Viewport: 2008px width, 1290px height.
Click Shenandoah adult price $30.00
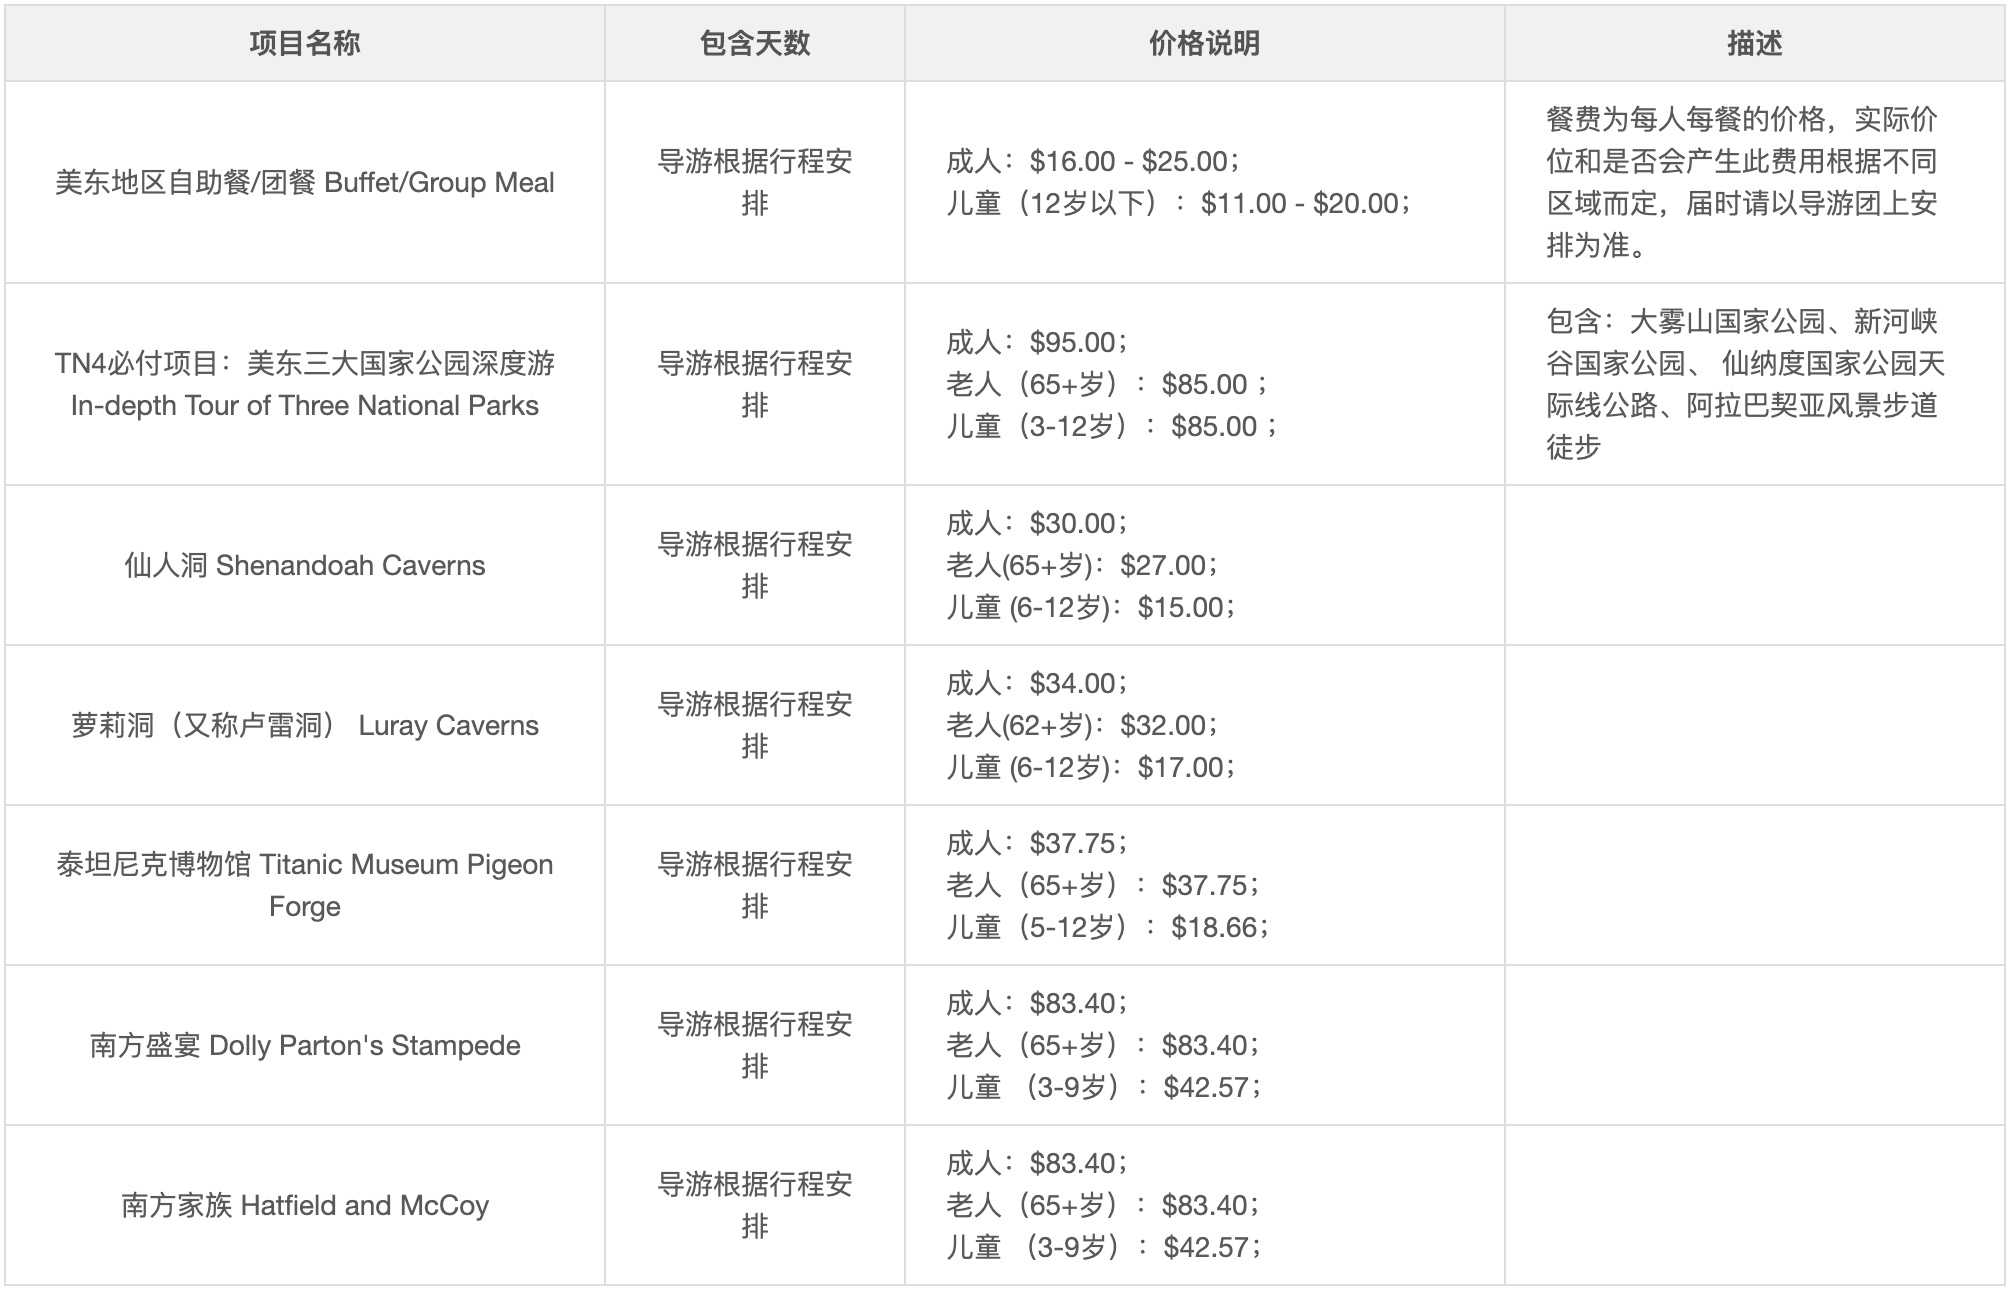[x=1037, y=523]
